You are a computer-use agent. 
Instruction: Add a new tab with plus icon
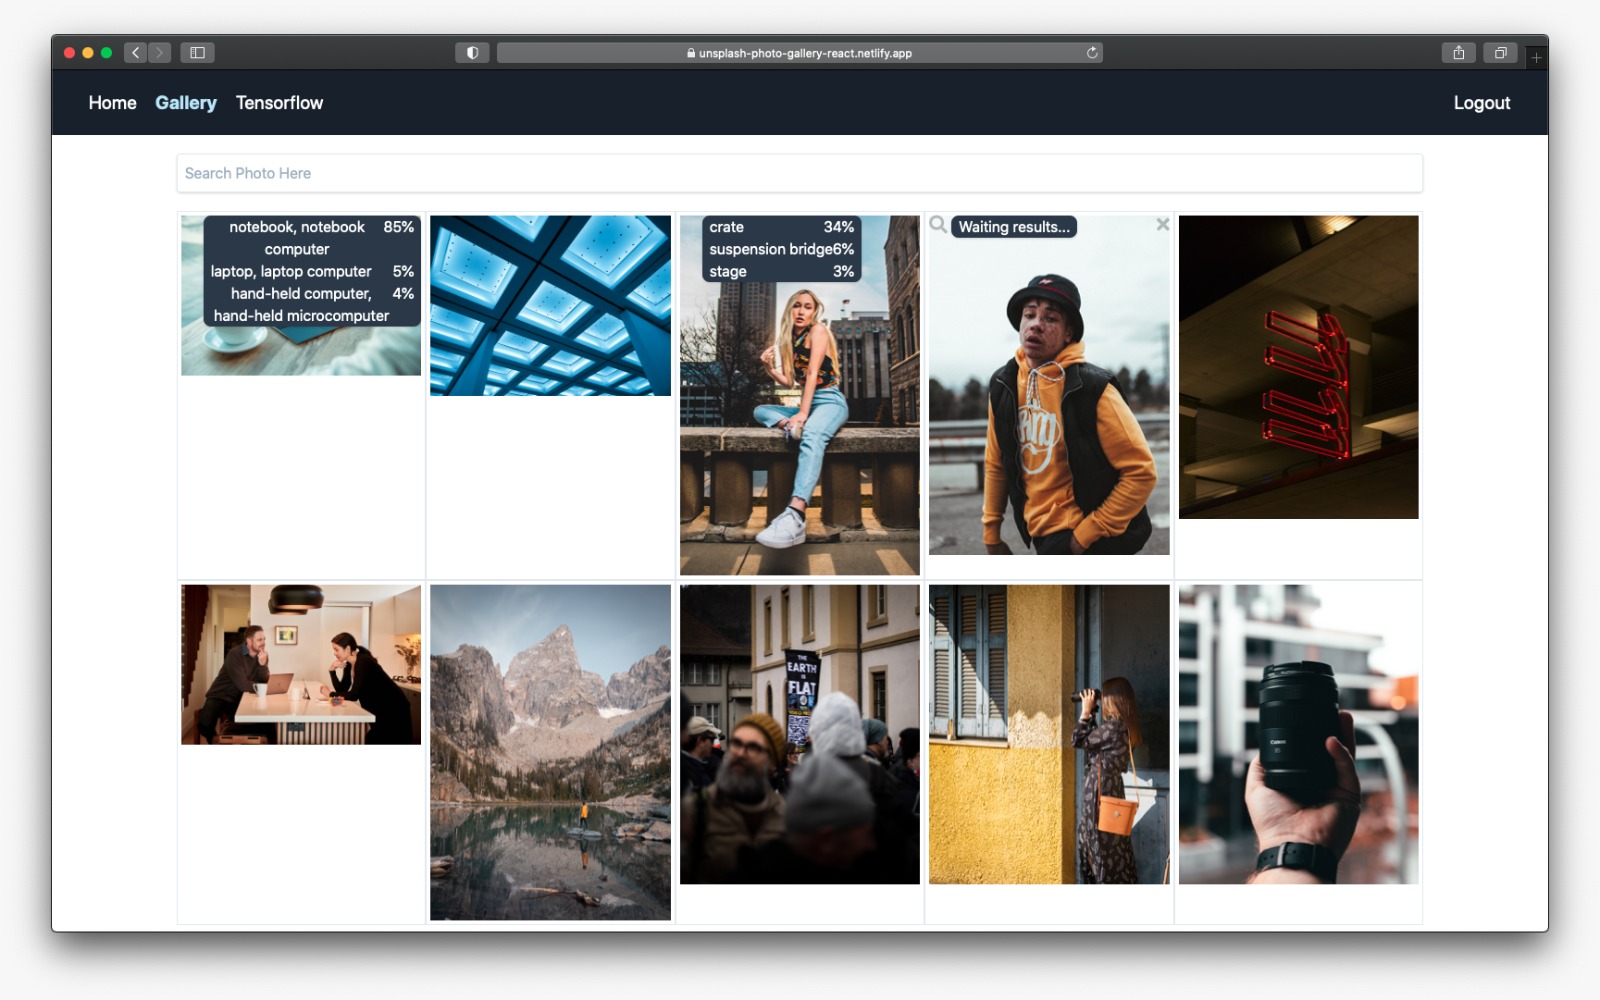(1537, 57)
